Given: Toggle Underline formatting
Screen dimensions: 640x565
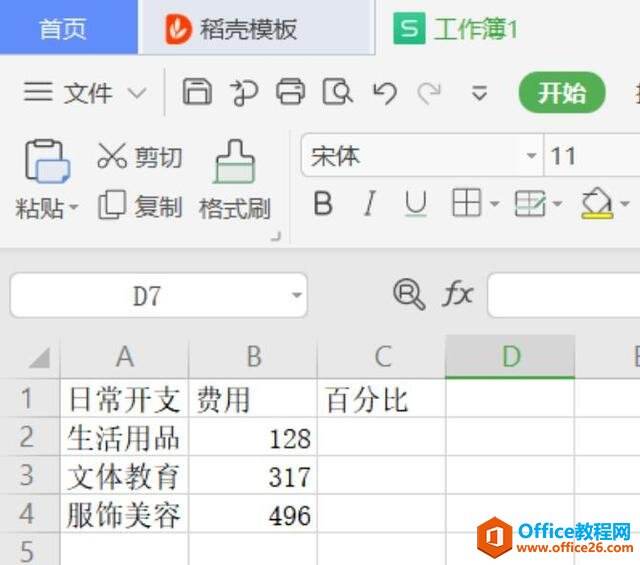Looking at the screenshot, I should click(x=416, y=203).
